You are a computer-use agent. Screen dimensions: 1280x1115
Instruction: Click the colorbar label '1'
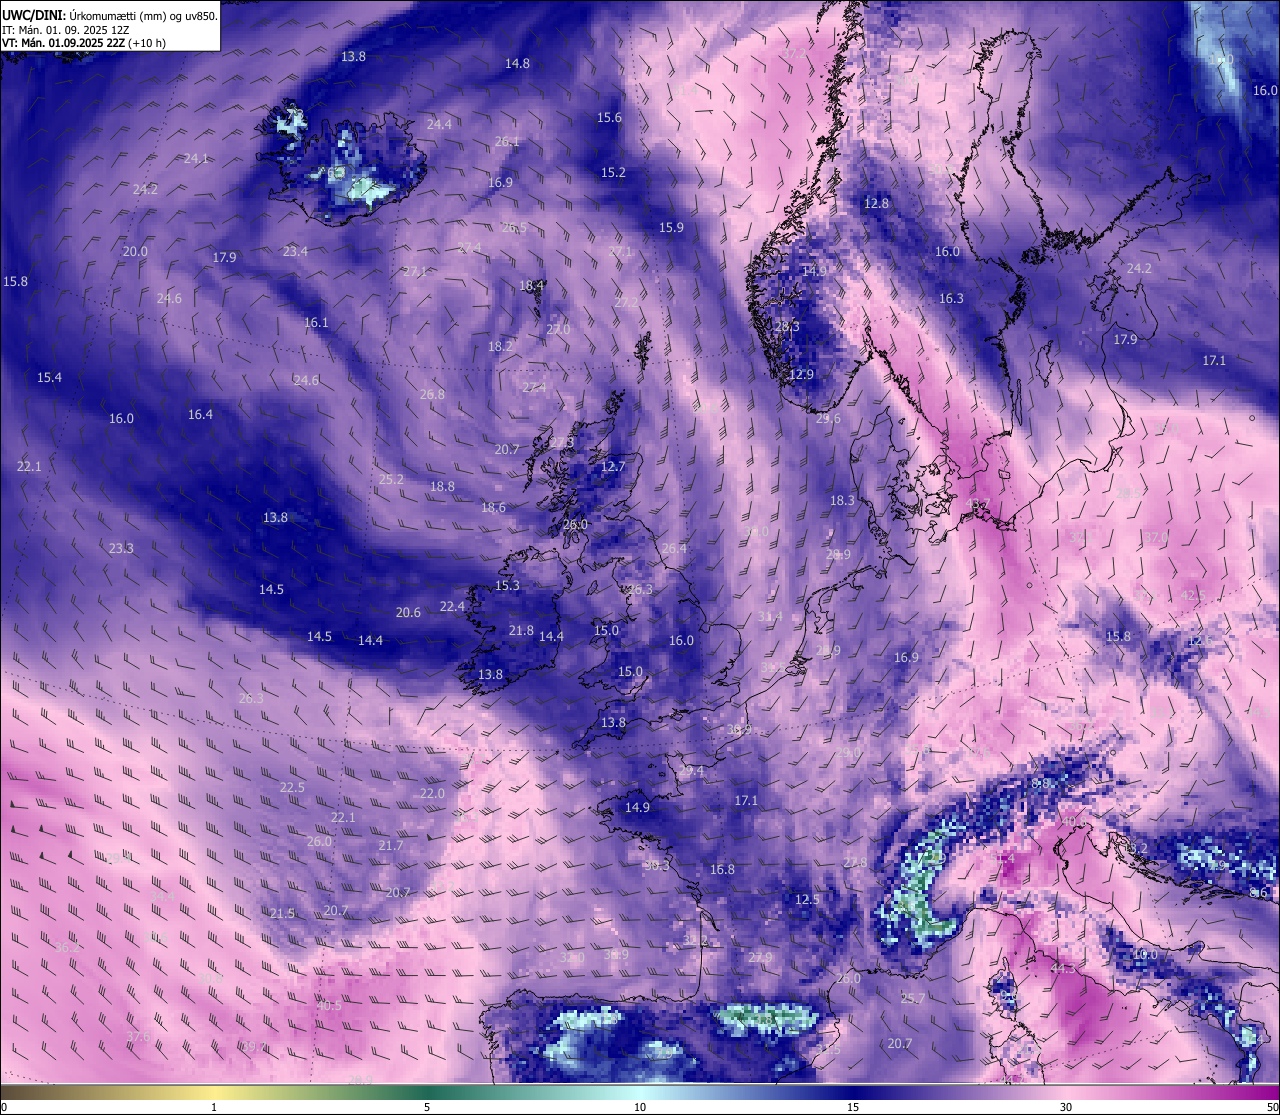[x=214, y=1107]
